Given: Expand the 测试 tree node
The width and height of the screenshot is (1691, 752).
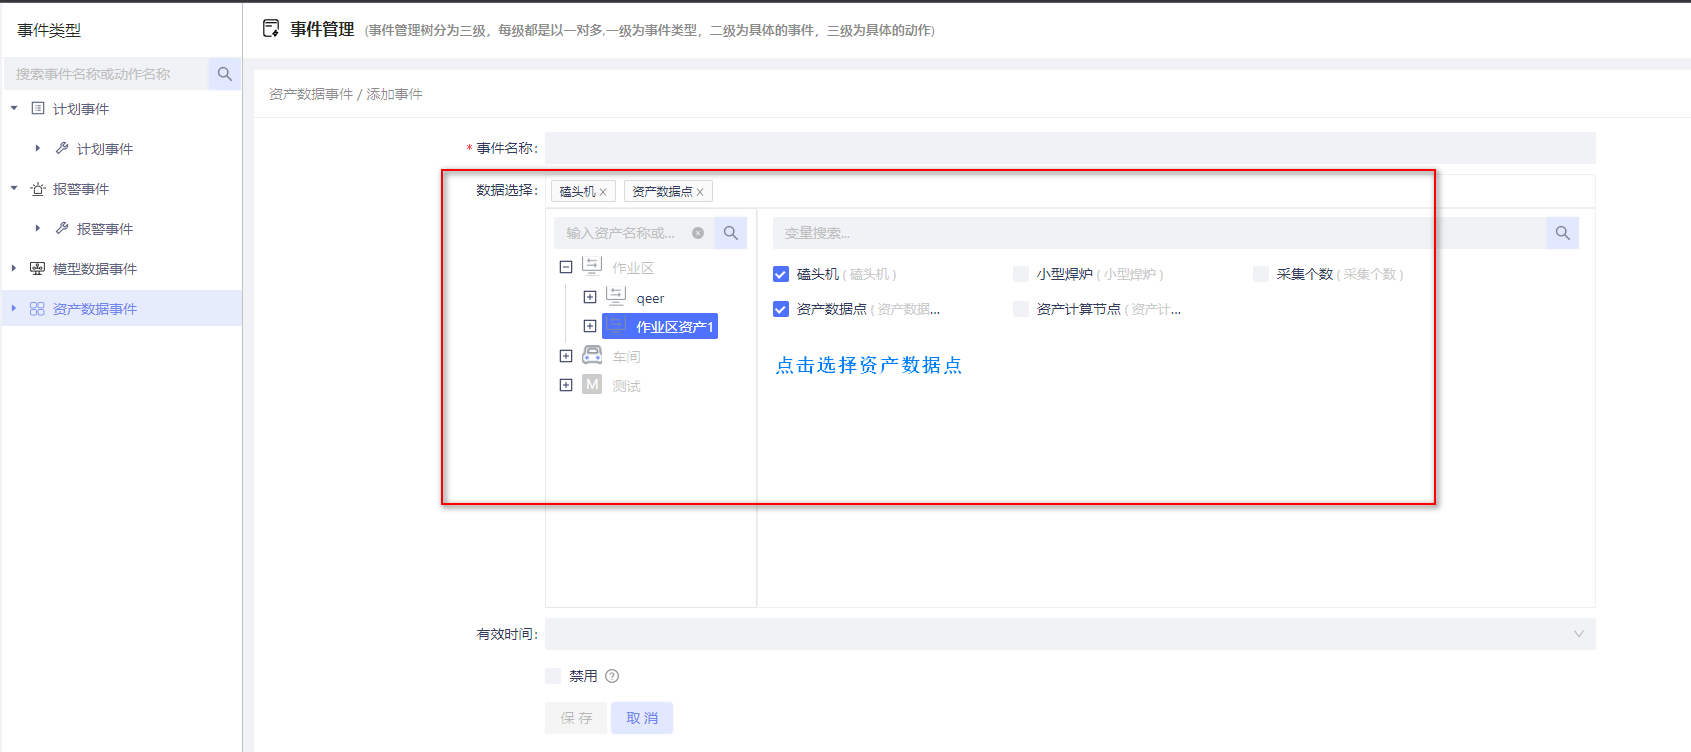Looking at the screenshot, I should (x=566, y=385).
